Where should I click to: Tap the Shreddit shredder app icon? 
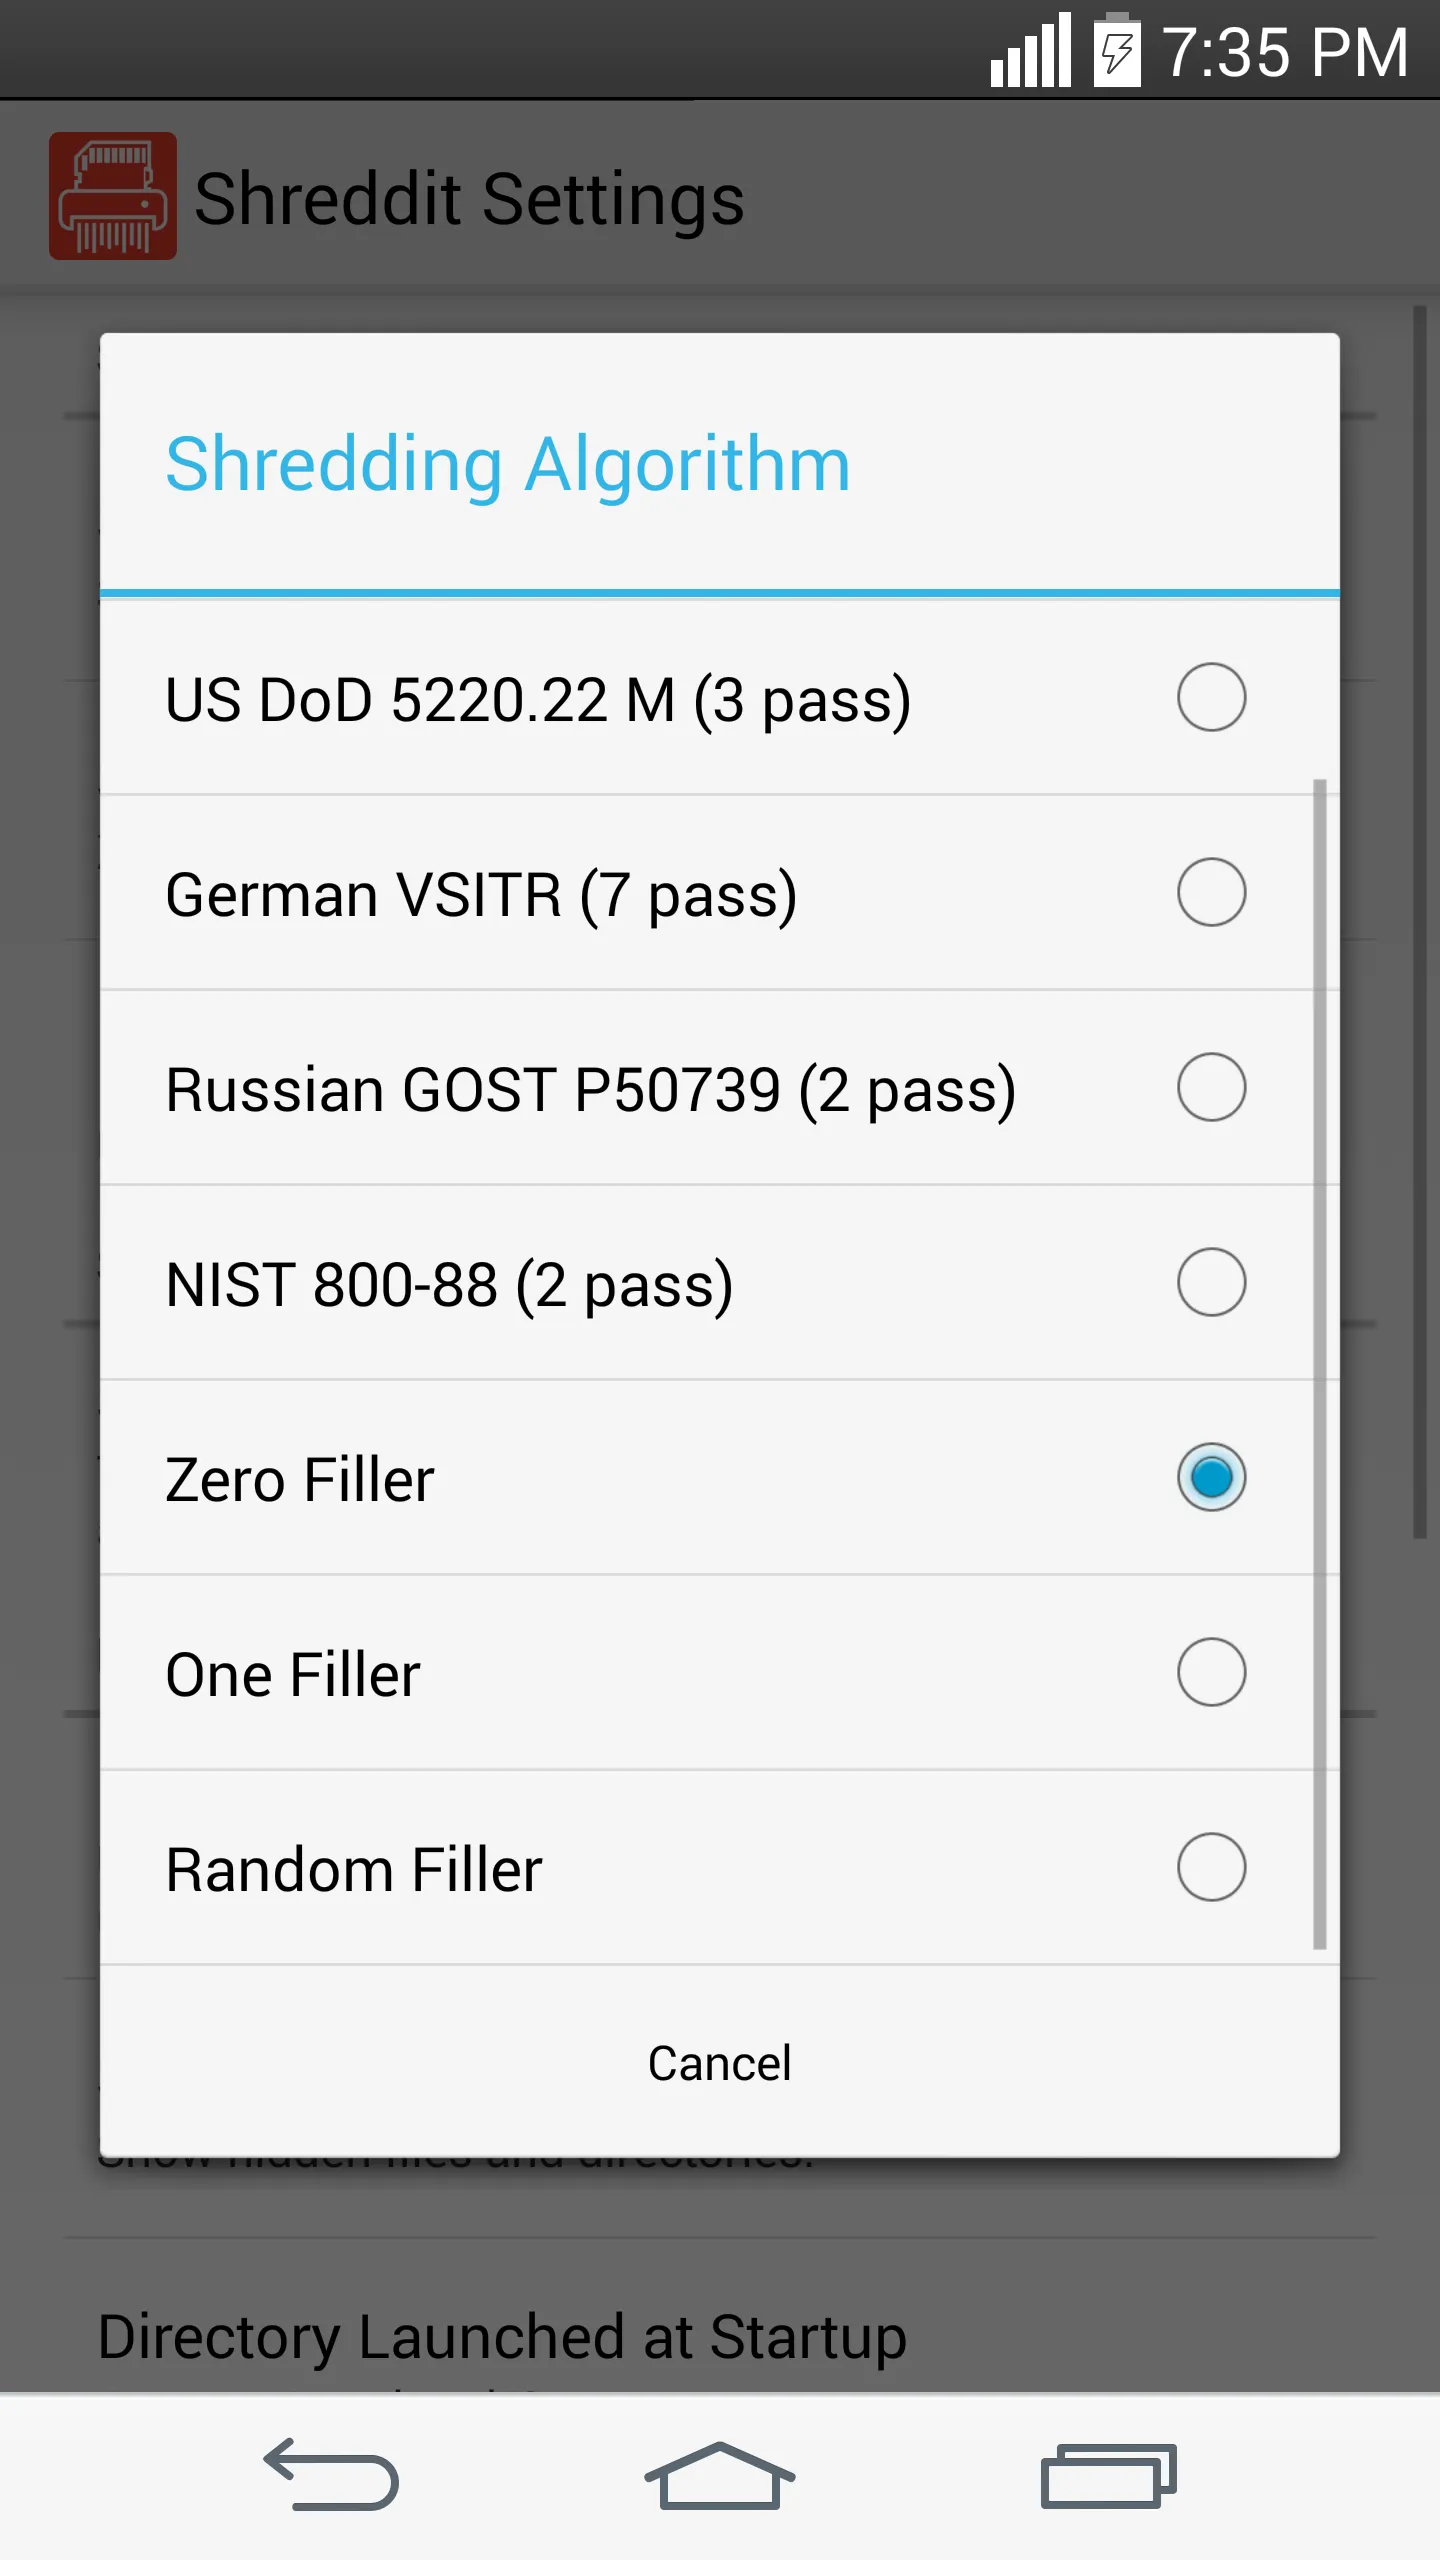pos(113,197)
